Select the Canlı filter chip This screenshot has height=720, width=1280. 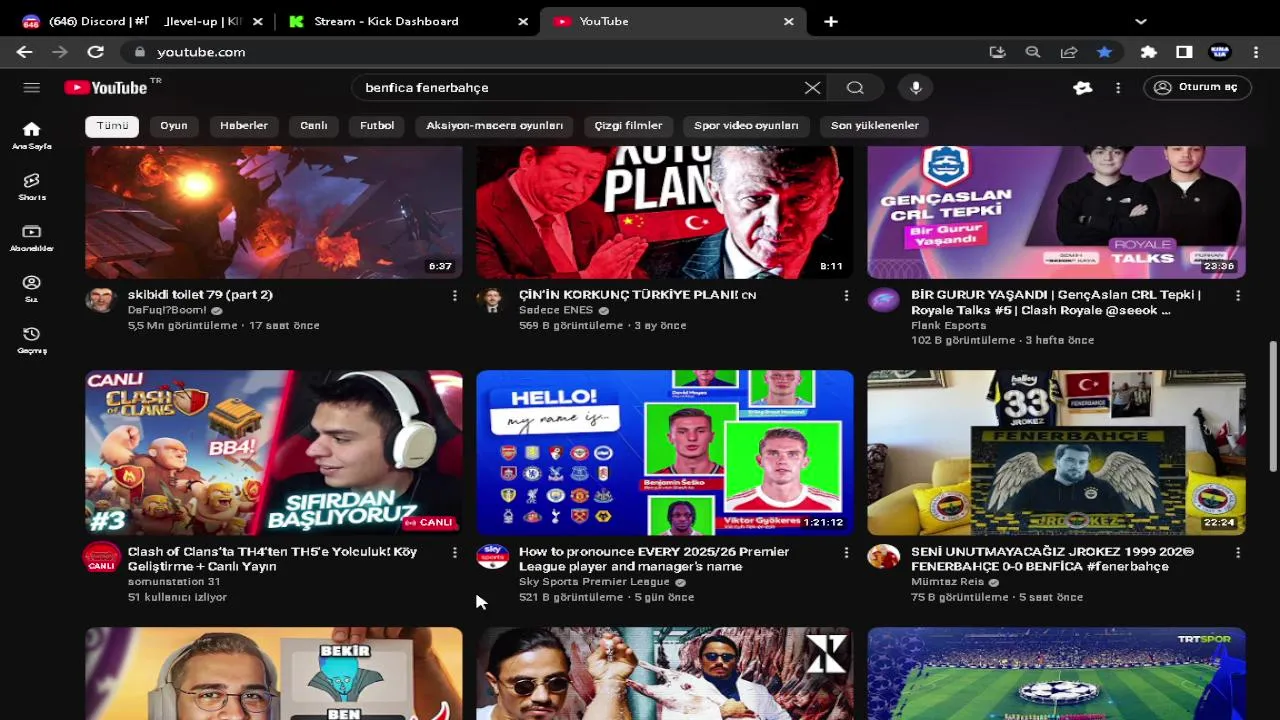[x=314, y=126]
